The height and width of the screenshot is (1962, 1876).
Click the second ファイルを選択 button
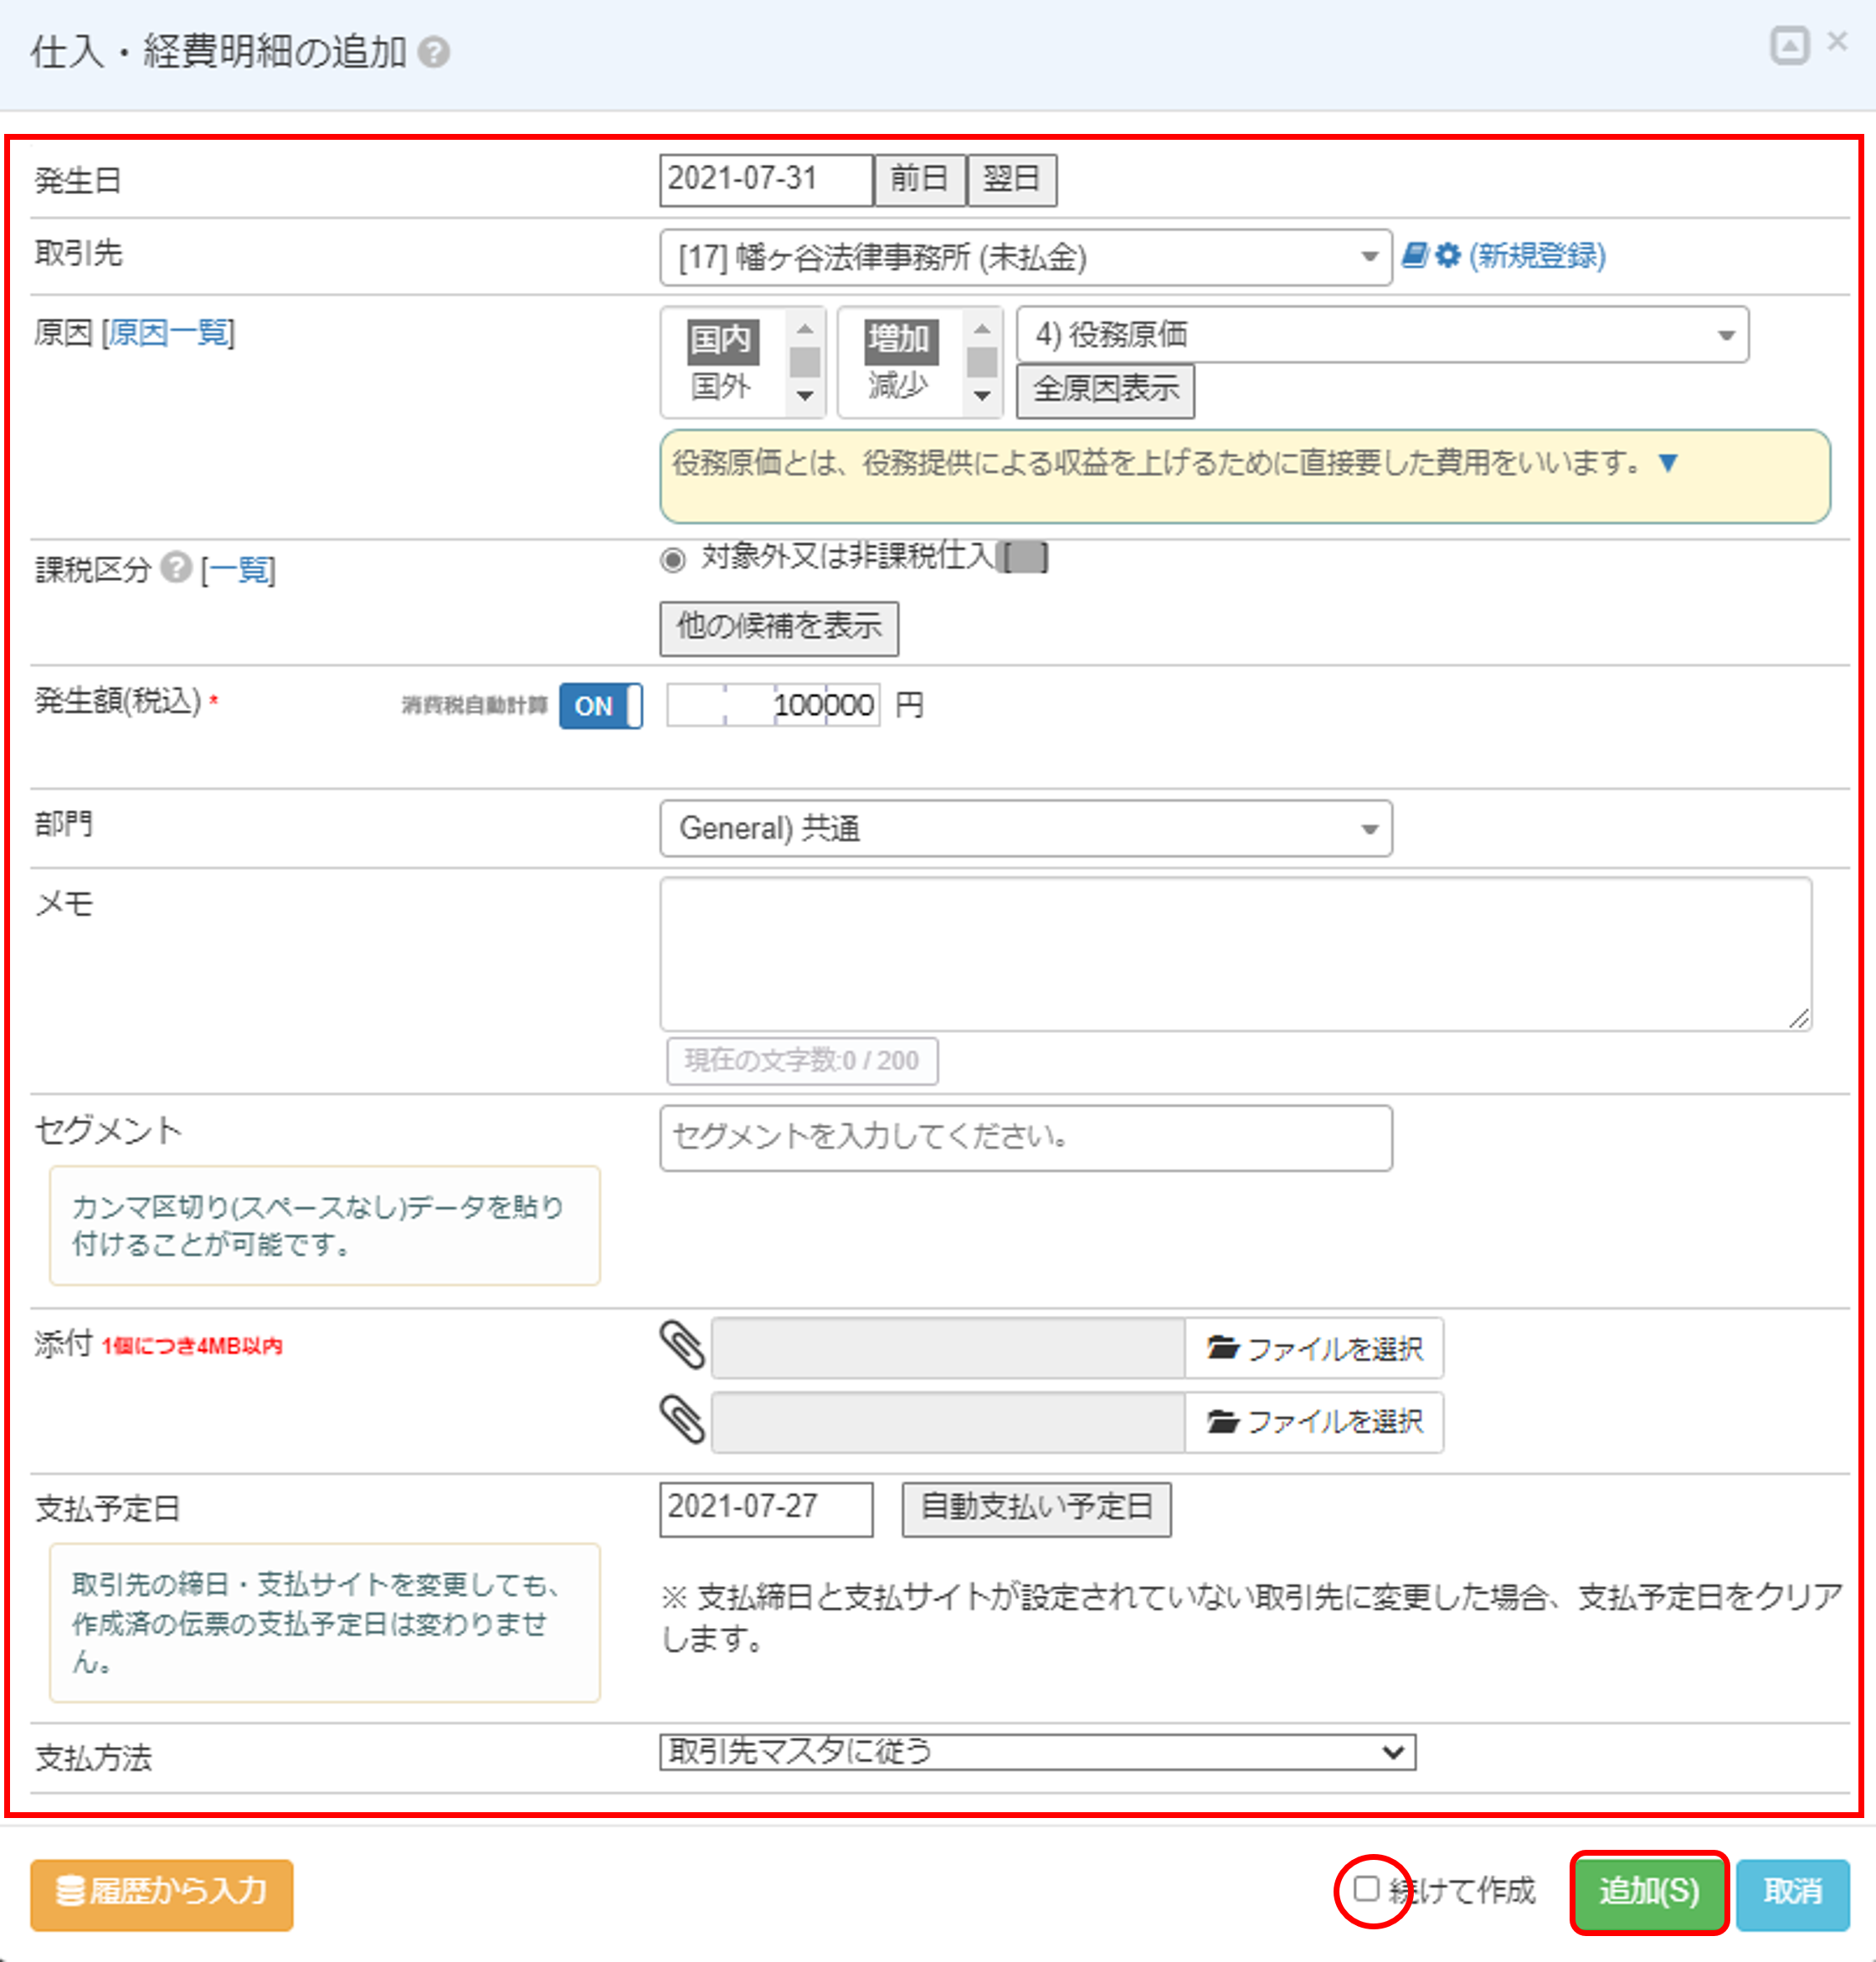pos(1314,1421)
